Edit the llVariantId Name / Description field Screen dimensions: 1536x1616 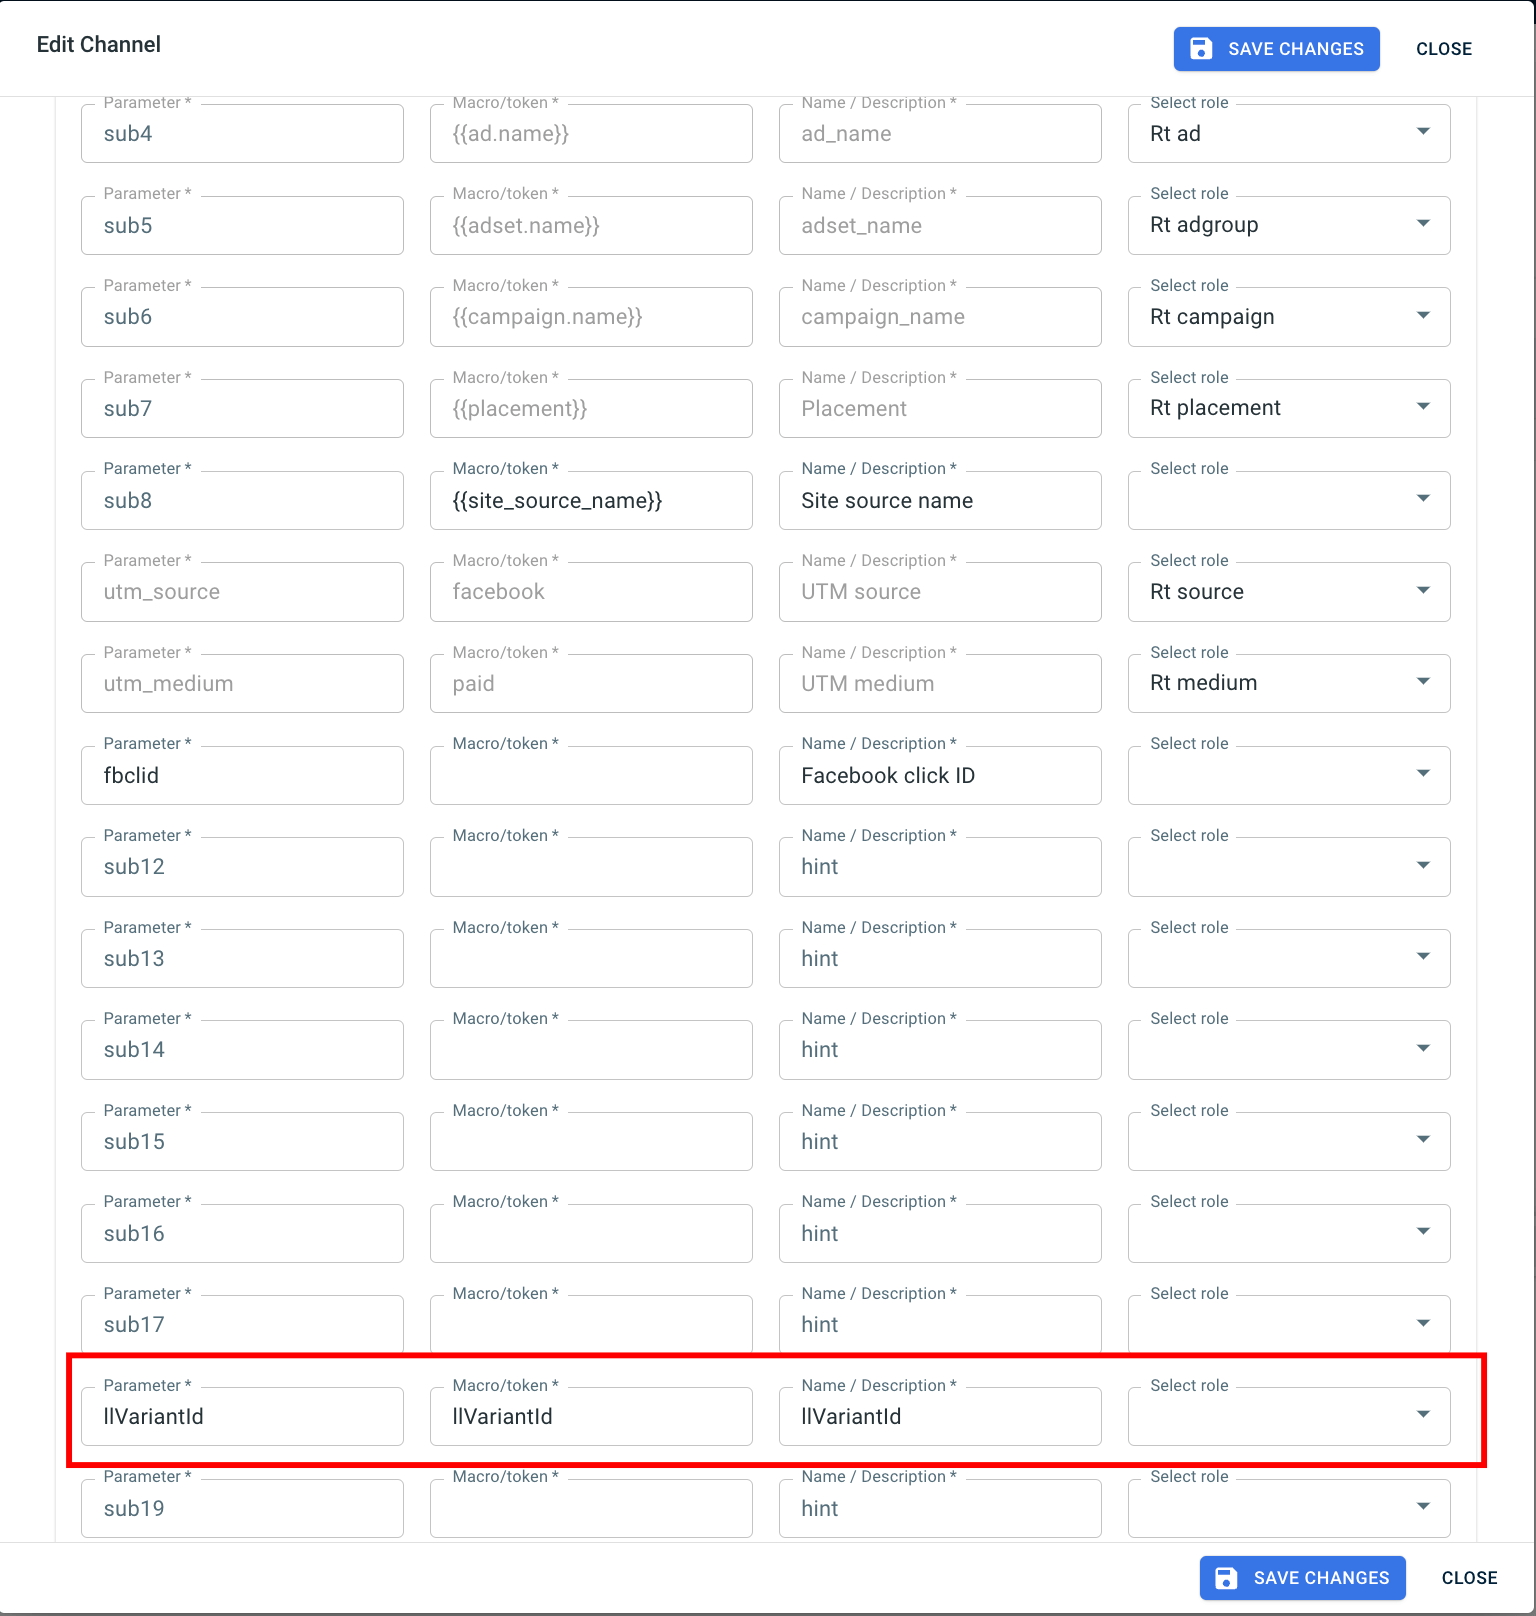(940, 1416)
